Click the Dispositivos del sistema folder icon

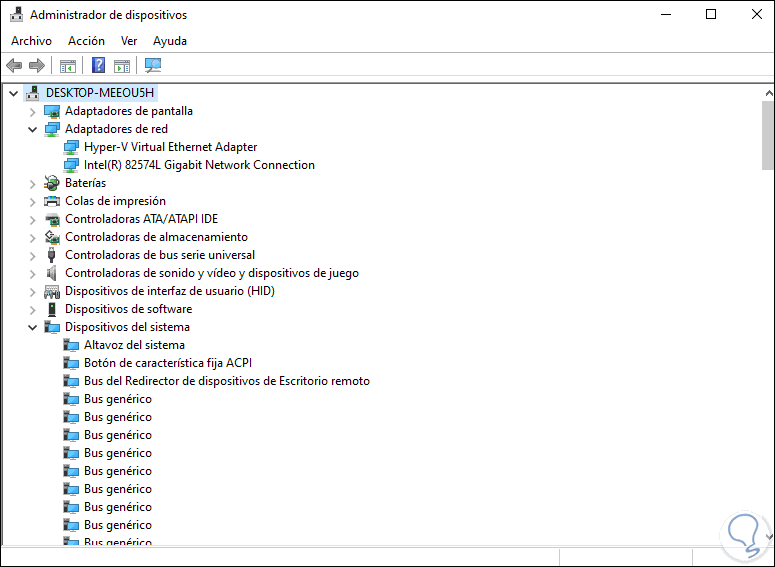pyautogui.click(x=52, y=327)
